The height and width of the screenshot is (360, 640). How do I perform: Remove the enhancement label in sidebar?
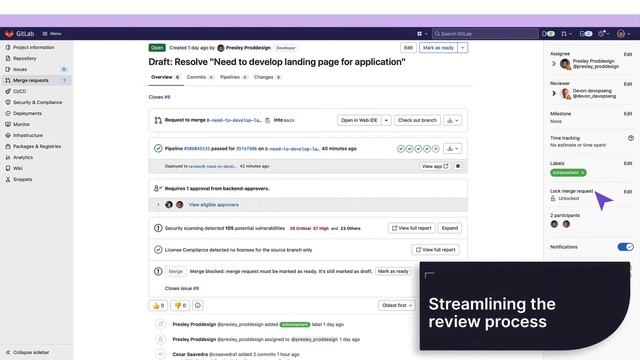[583, 173]
